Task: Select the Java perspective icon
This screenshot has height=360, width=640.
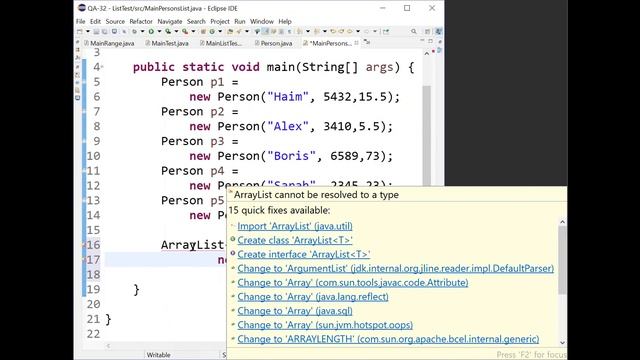Action: click(x=438, y=31)
